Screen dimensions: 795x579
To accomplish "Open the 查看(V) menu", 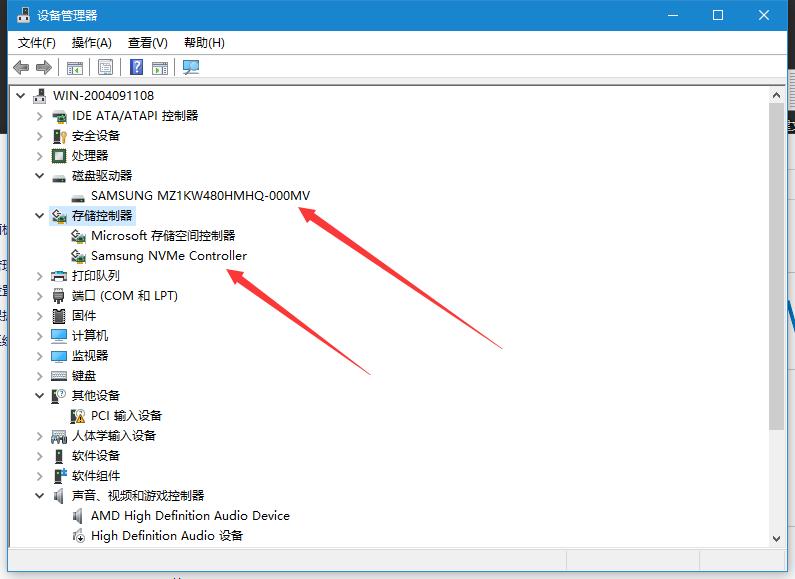I will pos(148,43).
